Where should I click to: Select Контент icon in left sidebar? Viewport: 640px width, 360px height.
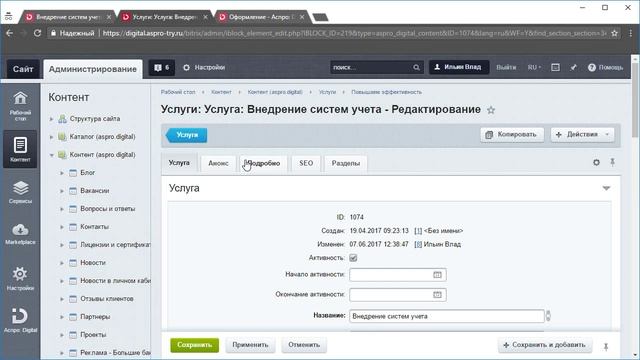point(20,149)
